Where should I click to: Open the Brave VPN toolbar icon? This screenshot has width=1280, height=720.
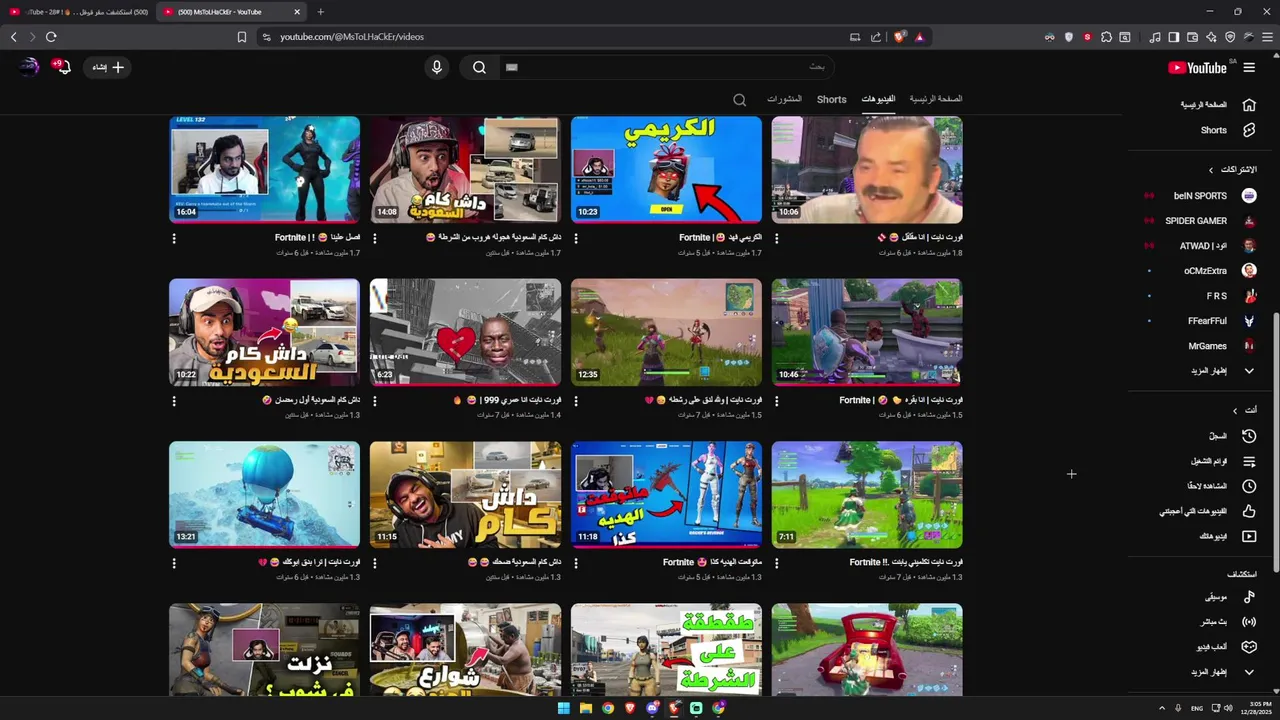[1230, 37]
